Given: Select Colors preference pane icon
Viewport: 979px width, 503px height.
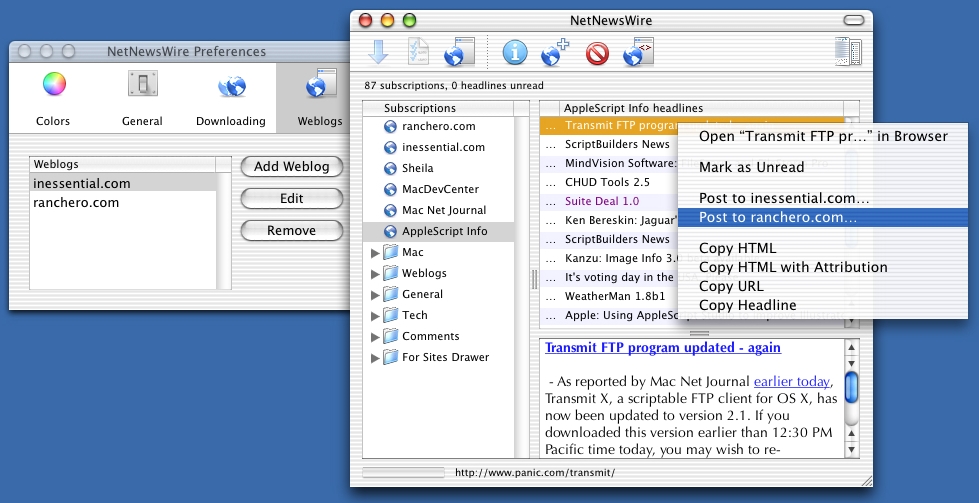Looking at the screenshot, I should [x=54, y=84].
